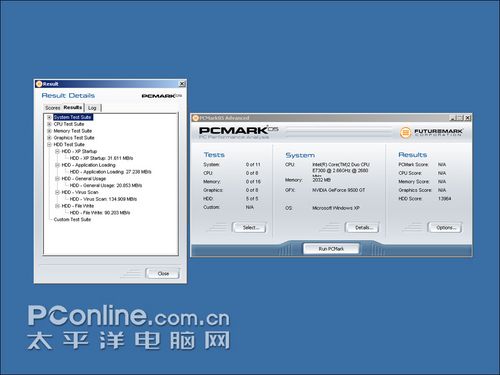
Task: Click the Memory tests '0 of 16' value
Action: coord(253,182)
